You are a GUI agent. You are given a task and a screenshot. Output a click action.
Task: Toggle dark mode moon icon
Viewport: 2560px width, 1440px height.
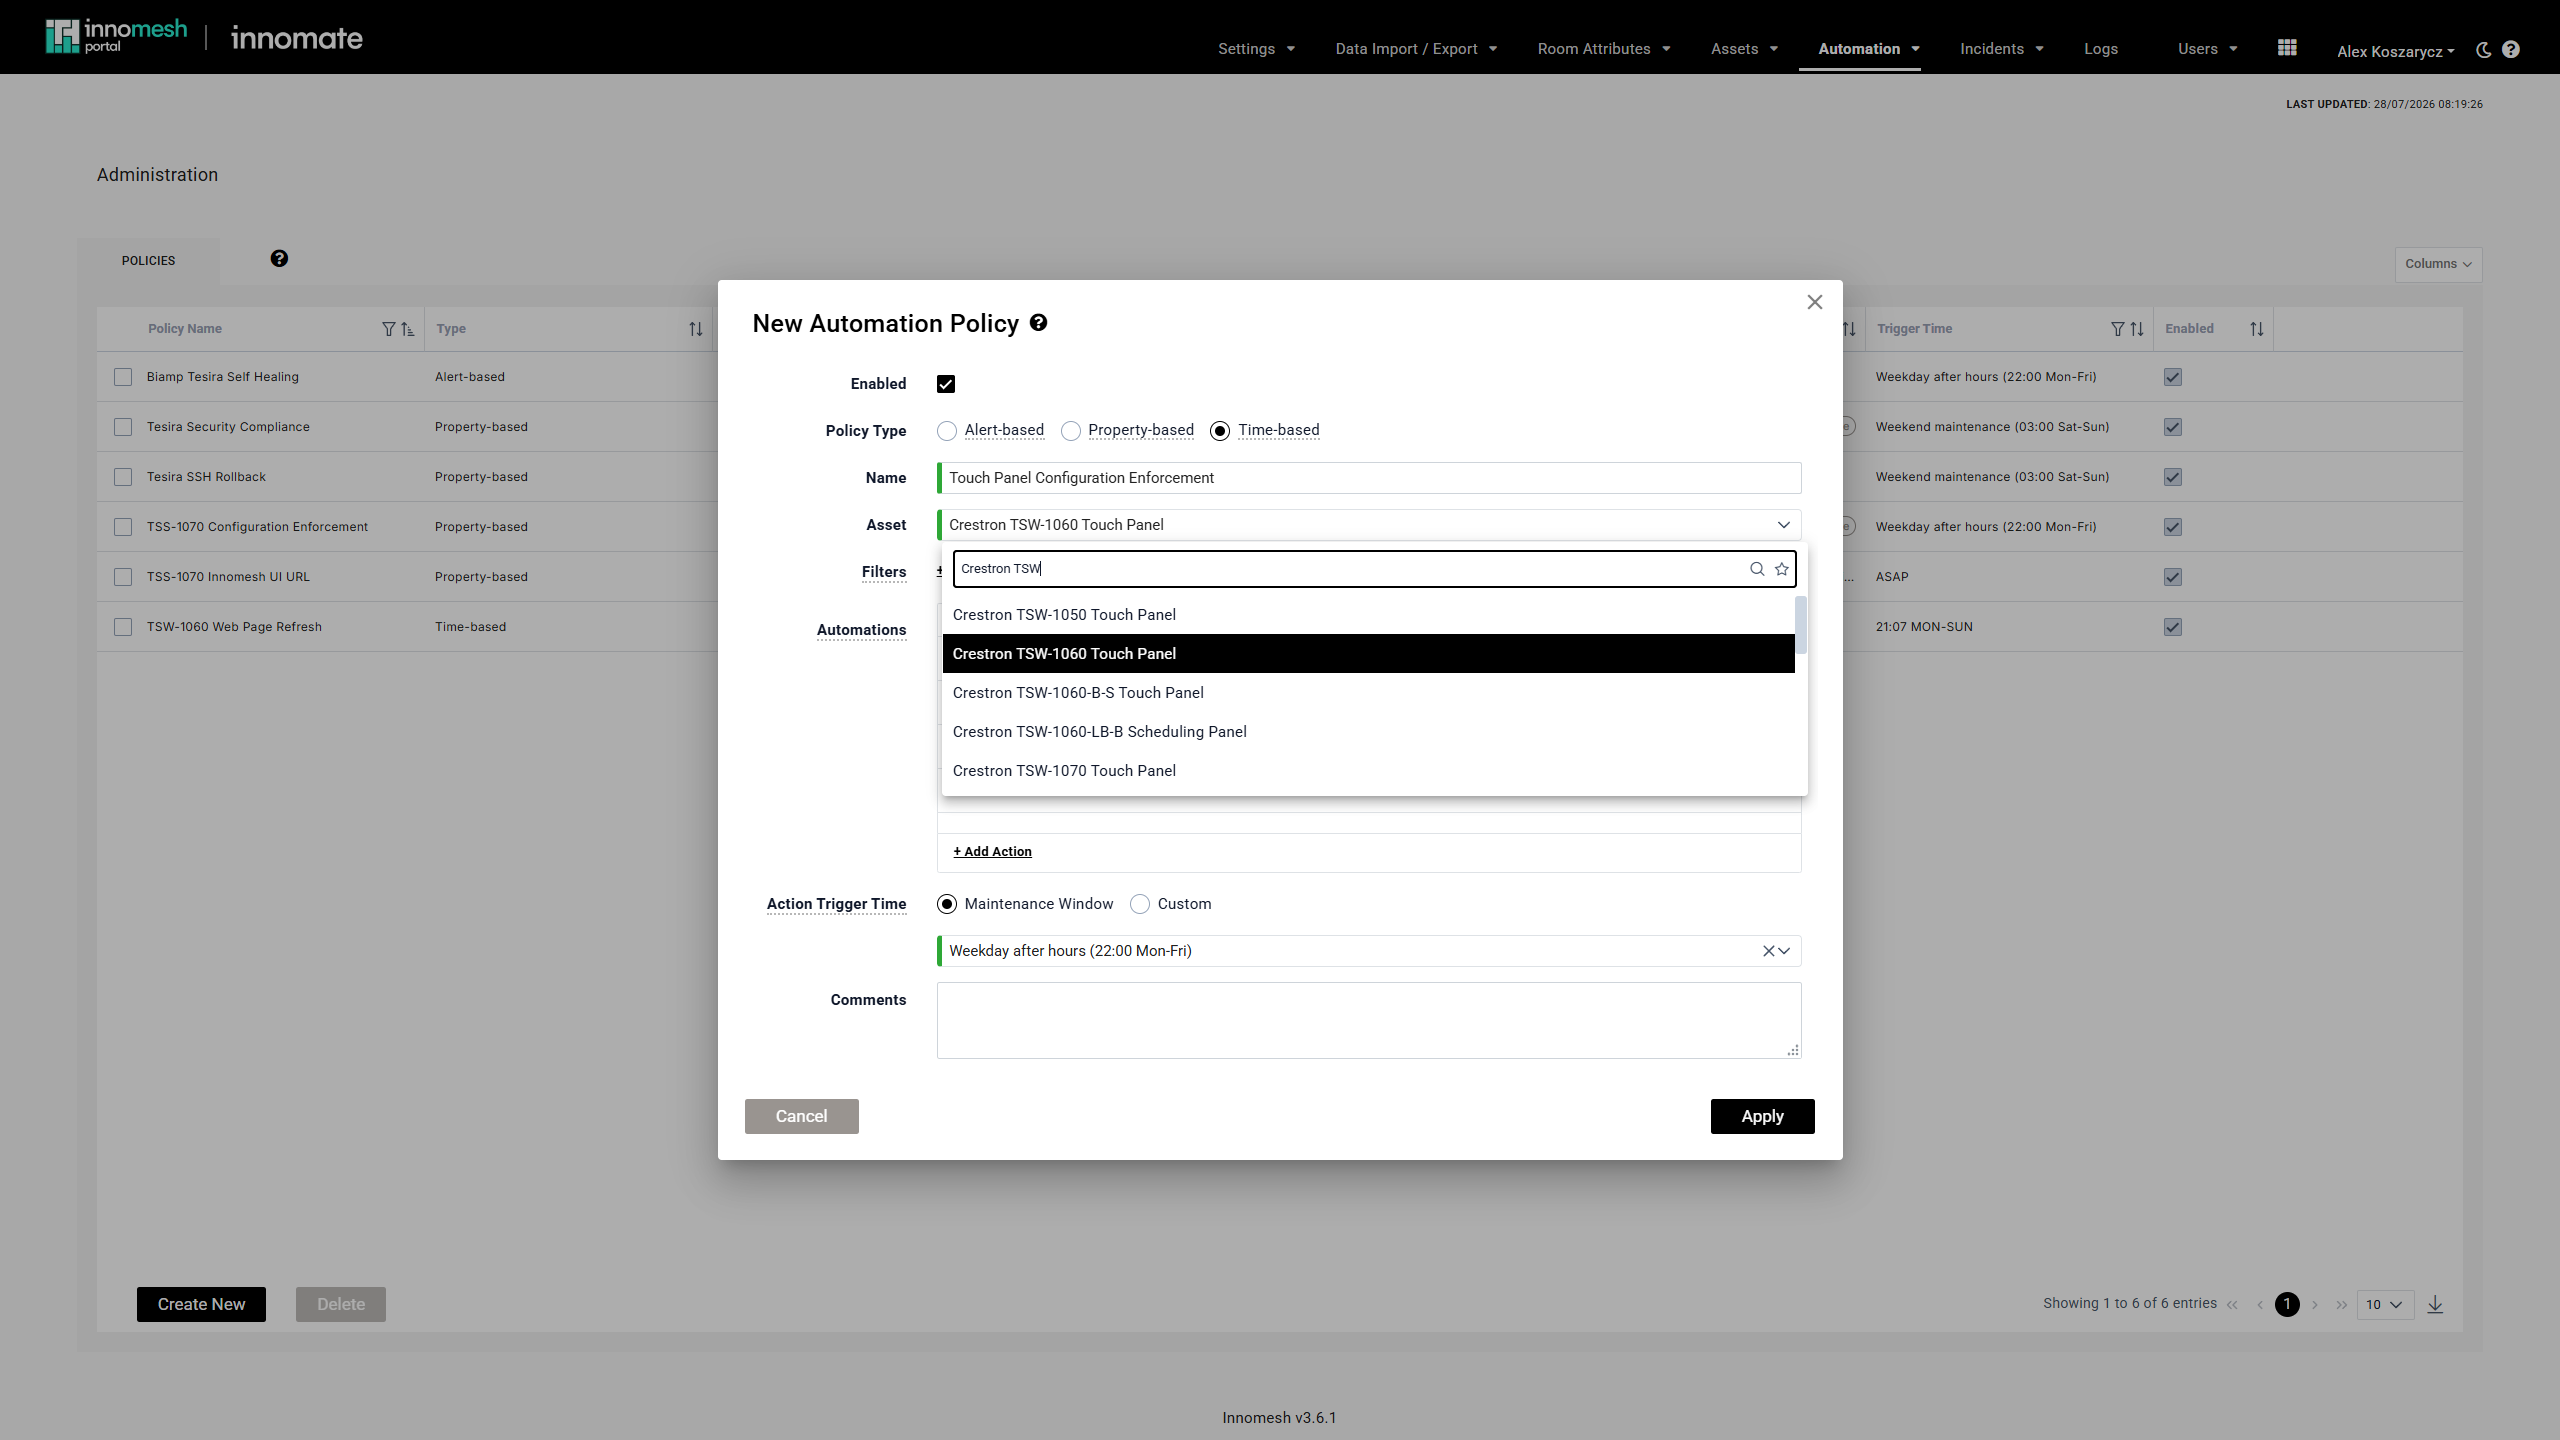[x=2484, y=50]
